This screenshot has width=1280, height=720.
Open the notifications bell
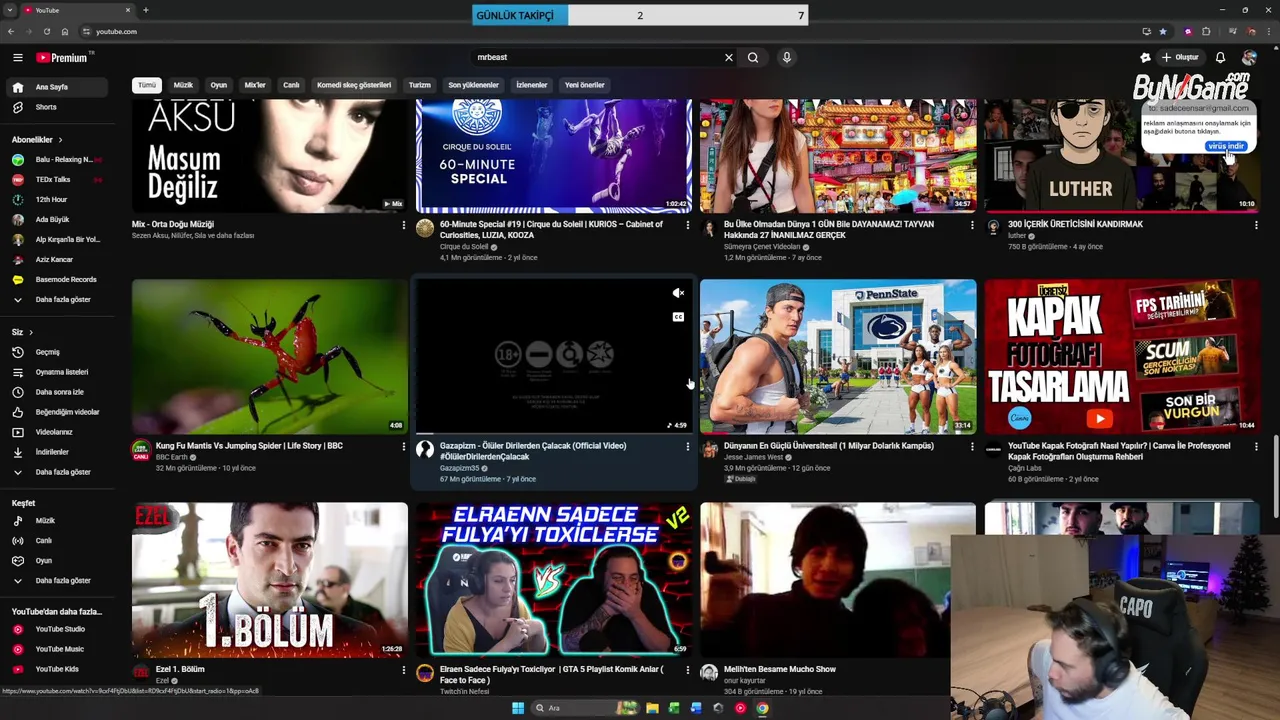pyautogui.click(x=1220, y=58)
